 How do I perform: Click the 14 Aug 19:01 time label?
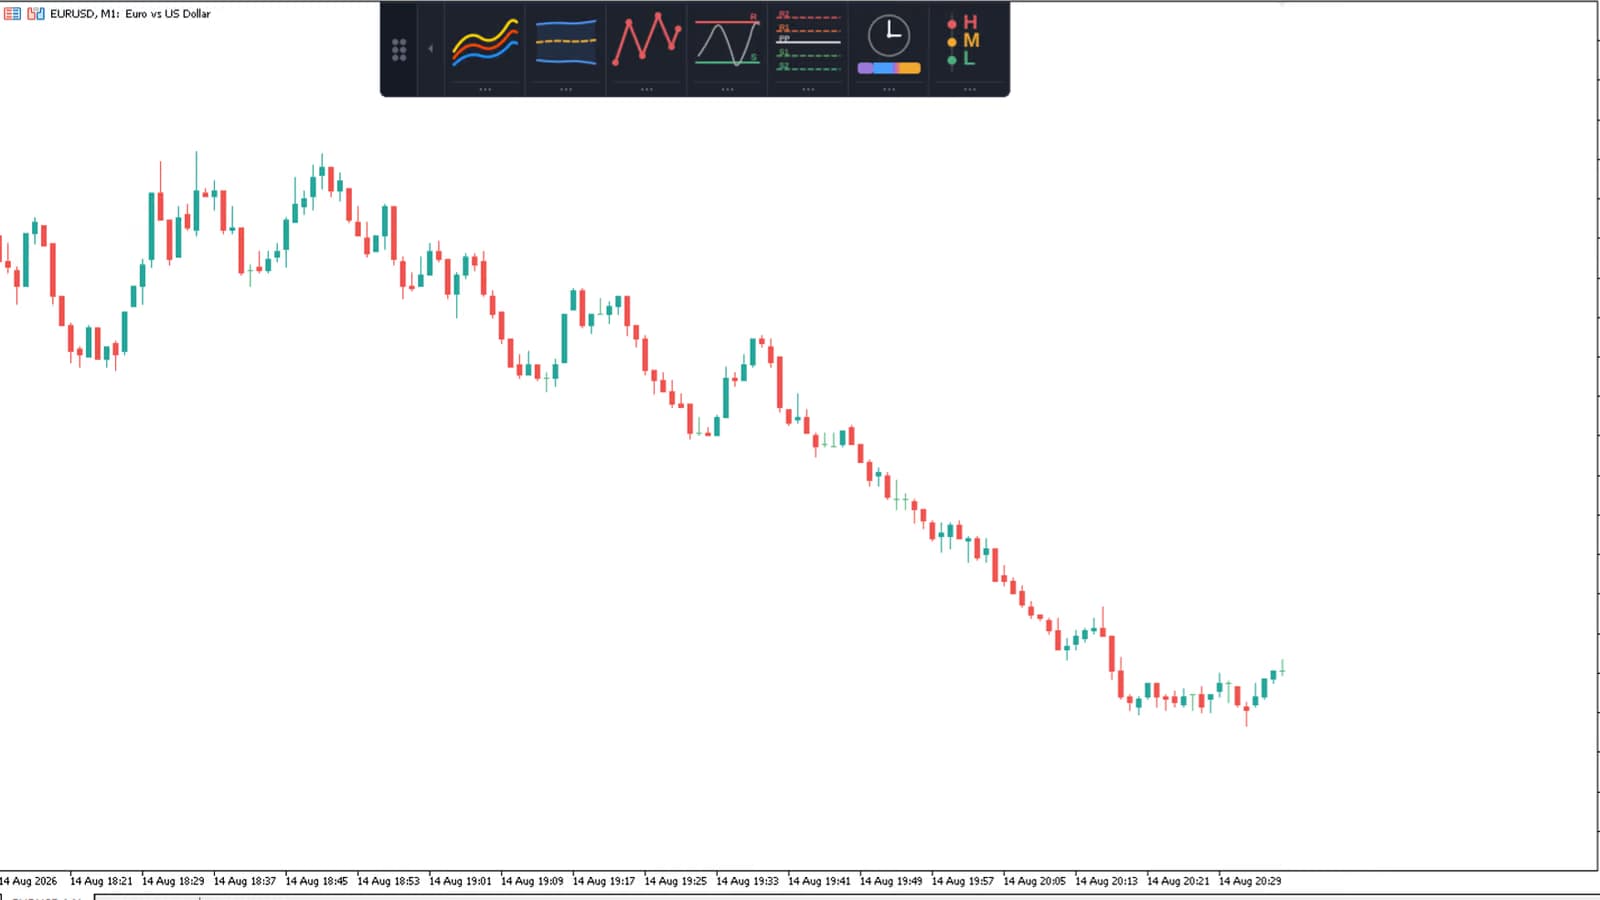(x=461, y=881)
